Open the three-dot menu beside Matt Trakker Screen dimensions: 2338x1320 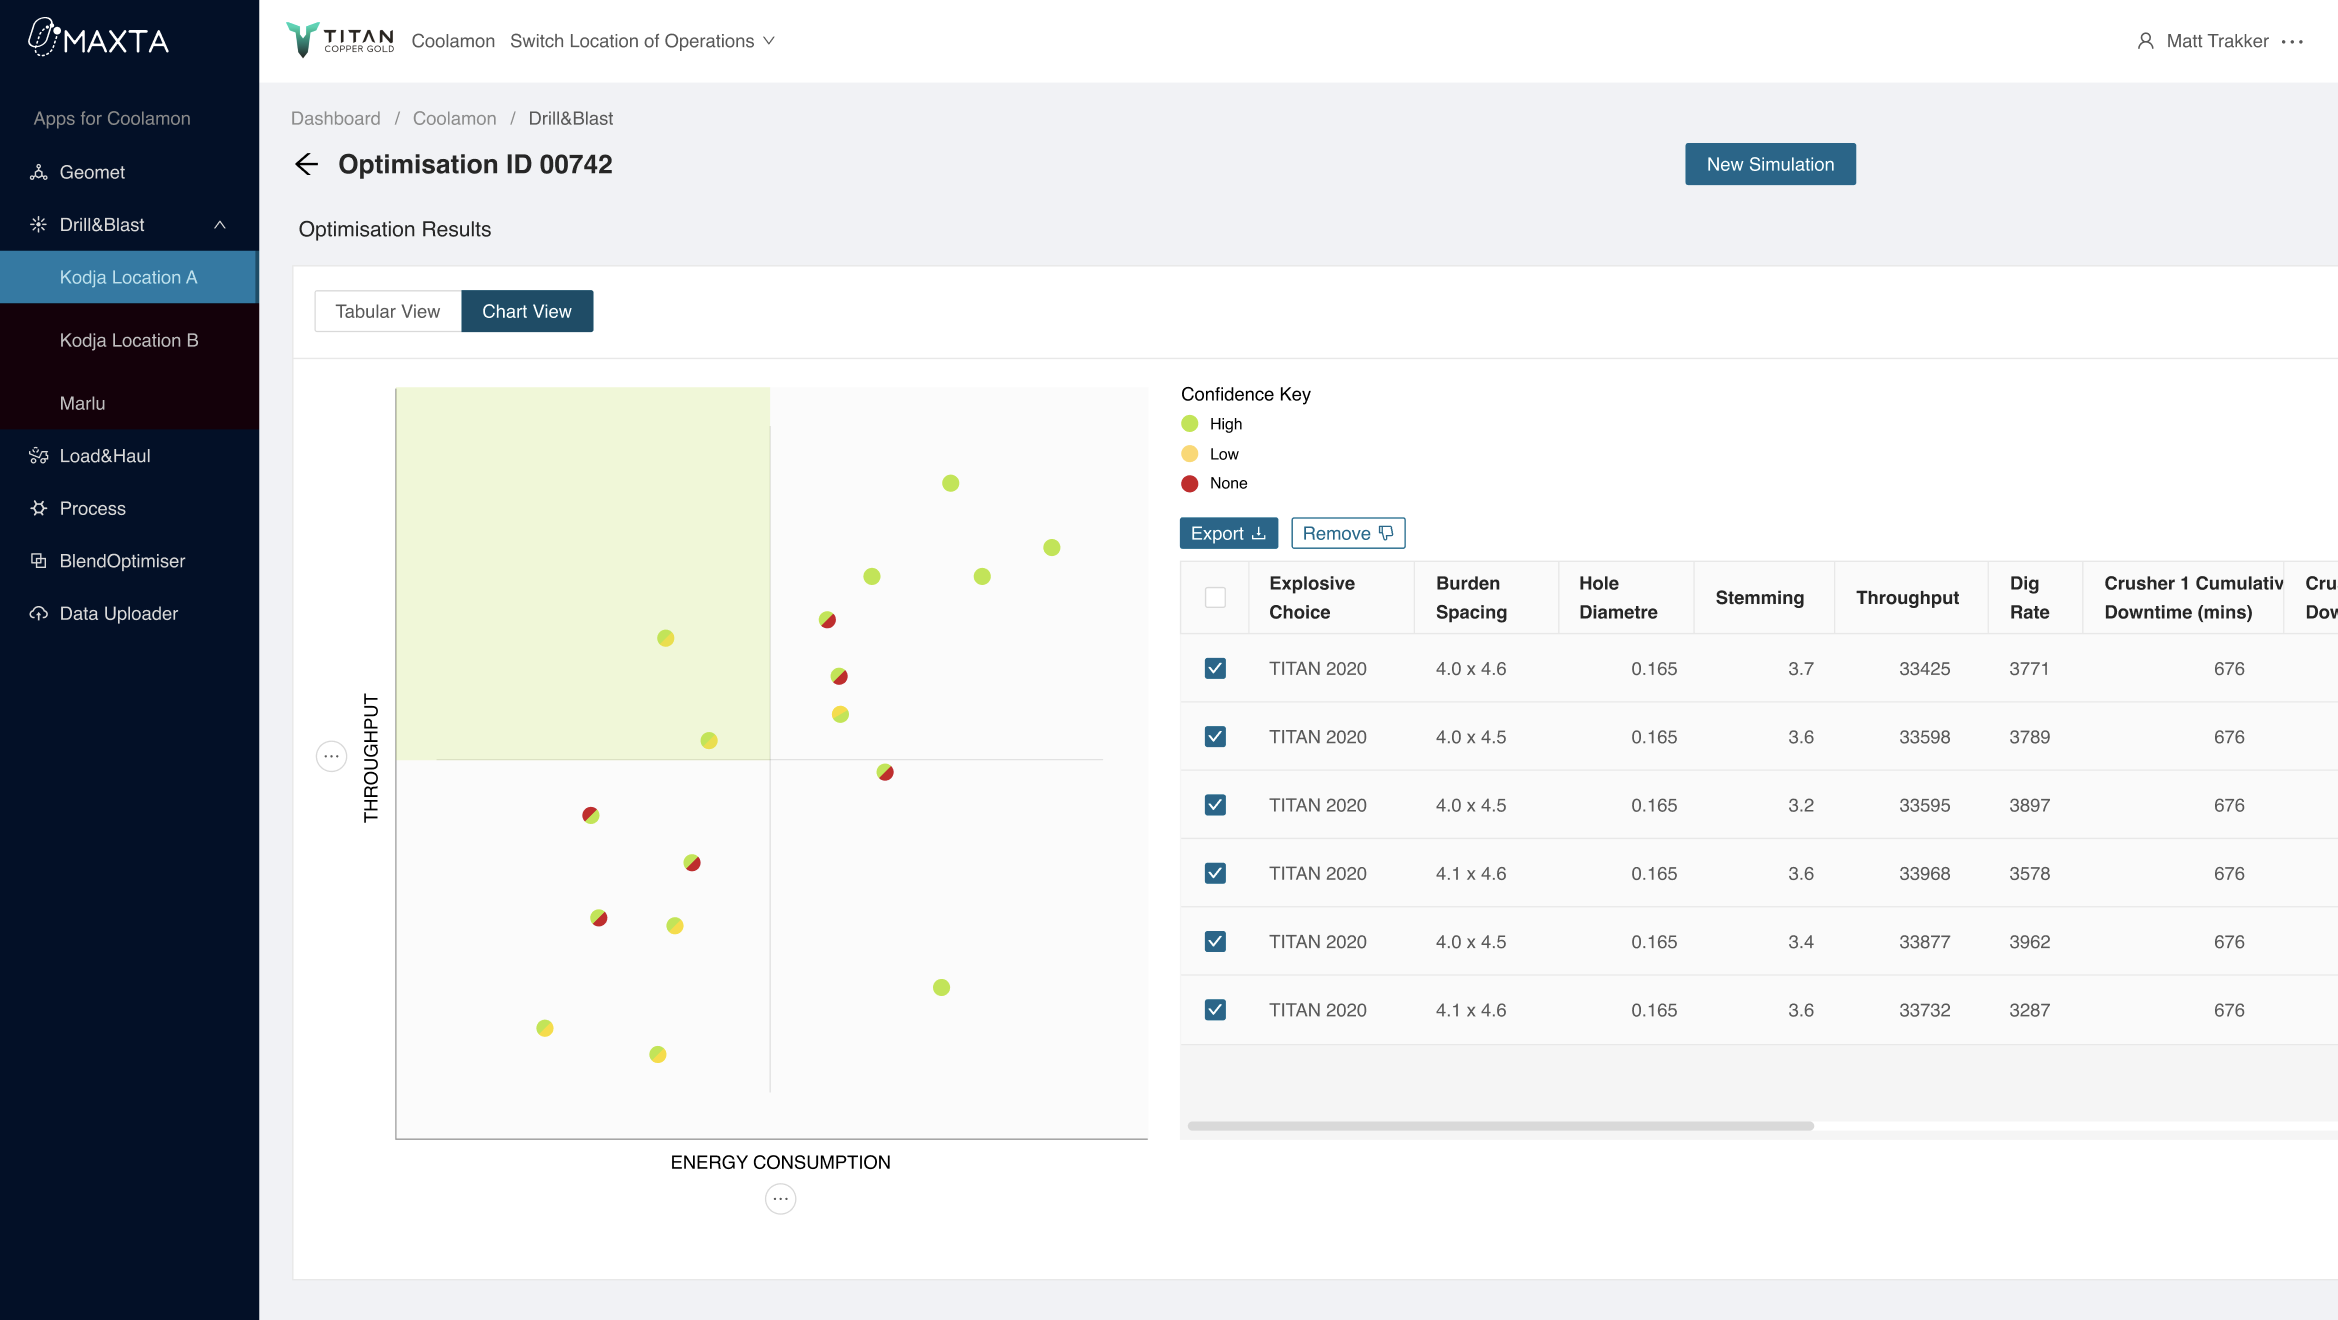click(2293, 41)
